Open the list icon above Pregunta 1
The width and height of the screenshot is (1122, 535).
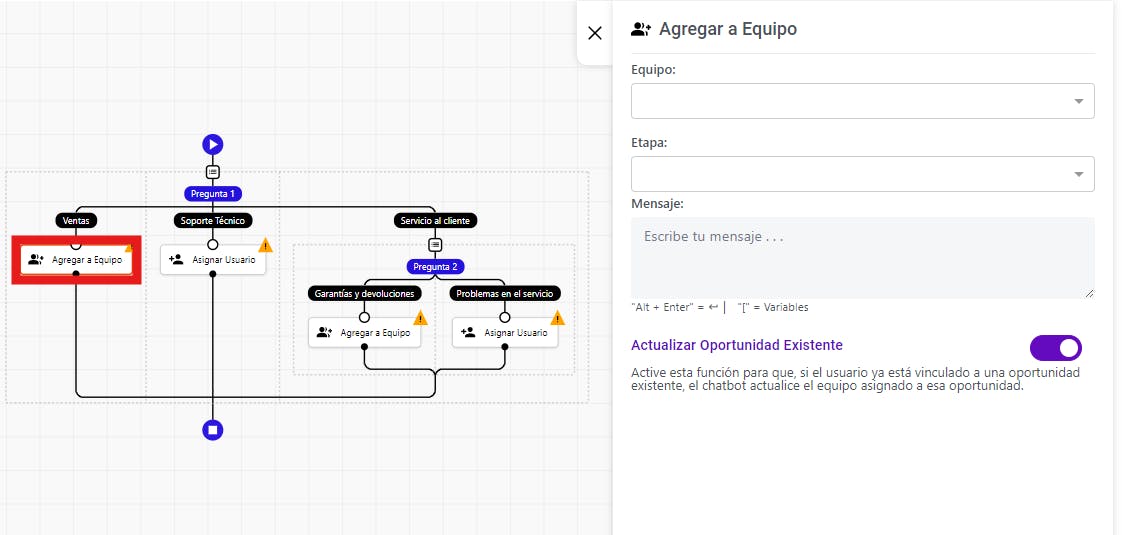pyautogui.click(x=213, y=172)
